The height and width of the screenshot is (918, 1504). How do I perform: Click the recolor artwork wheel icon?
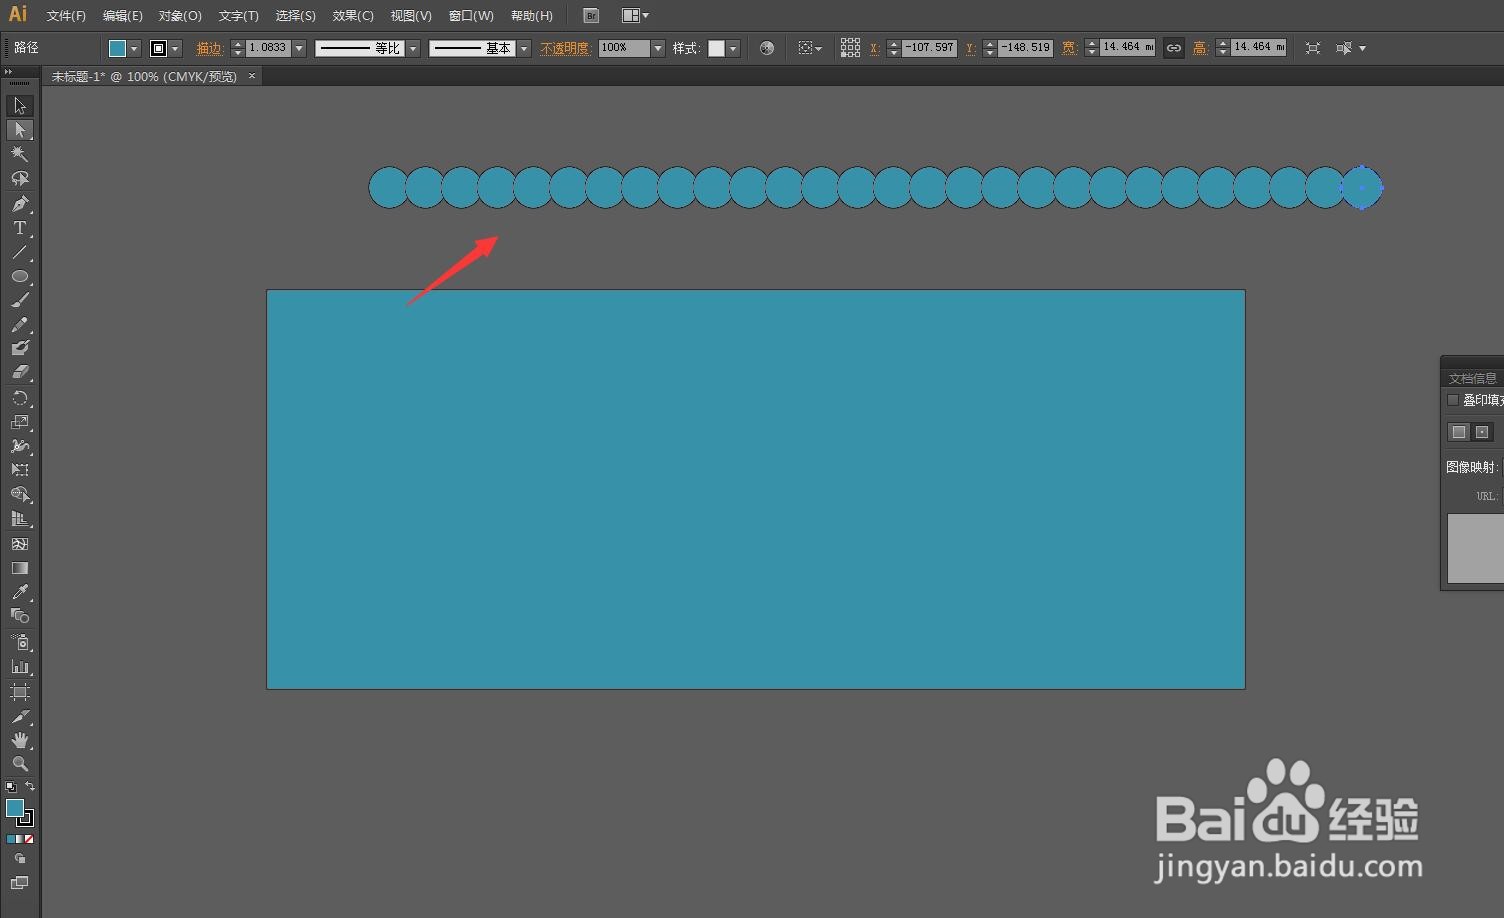(x=767, y=48)
